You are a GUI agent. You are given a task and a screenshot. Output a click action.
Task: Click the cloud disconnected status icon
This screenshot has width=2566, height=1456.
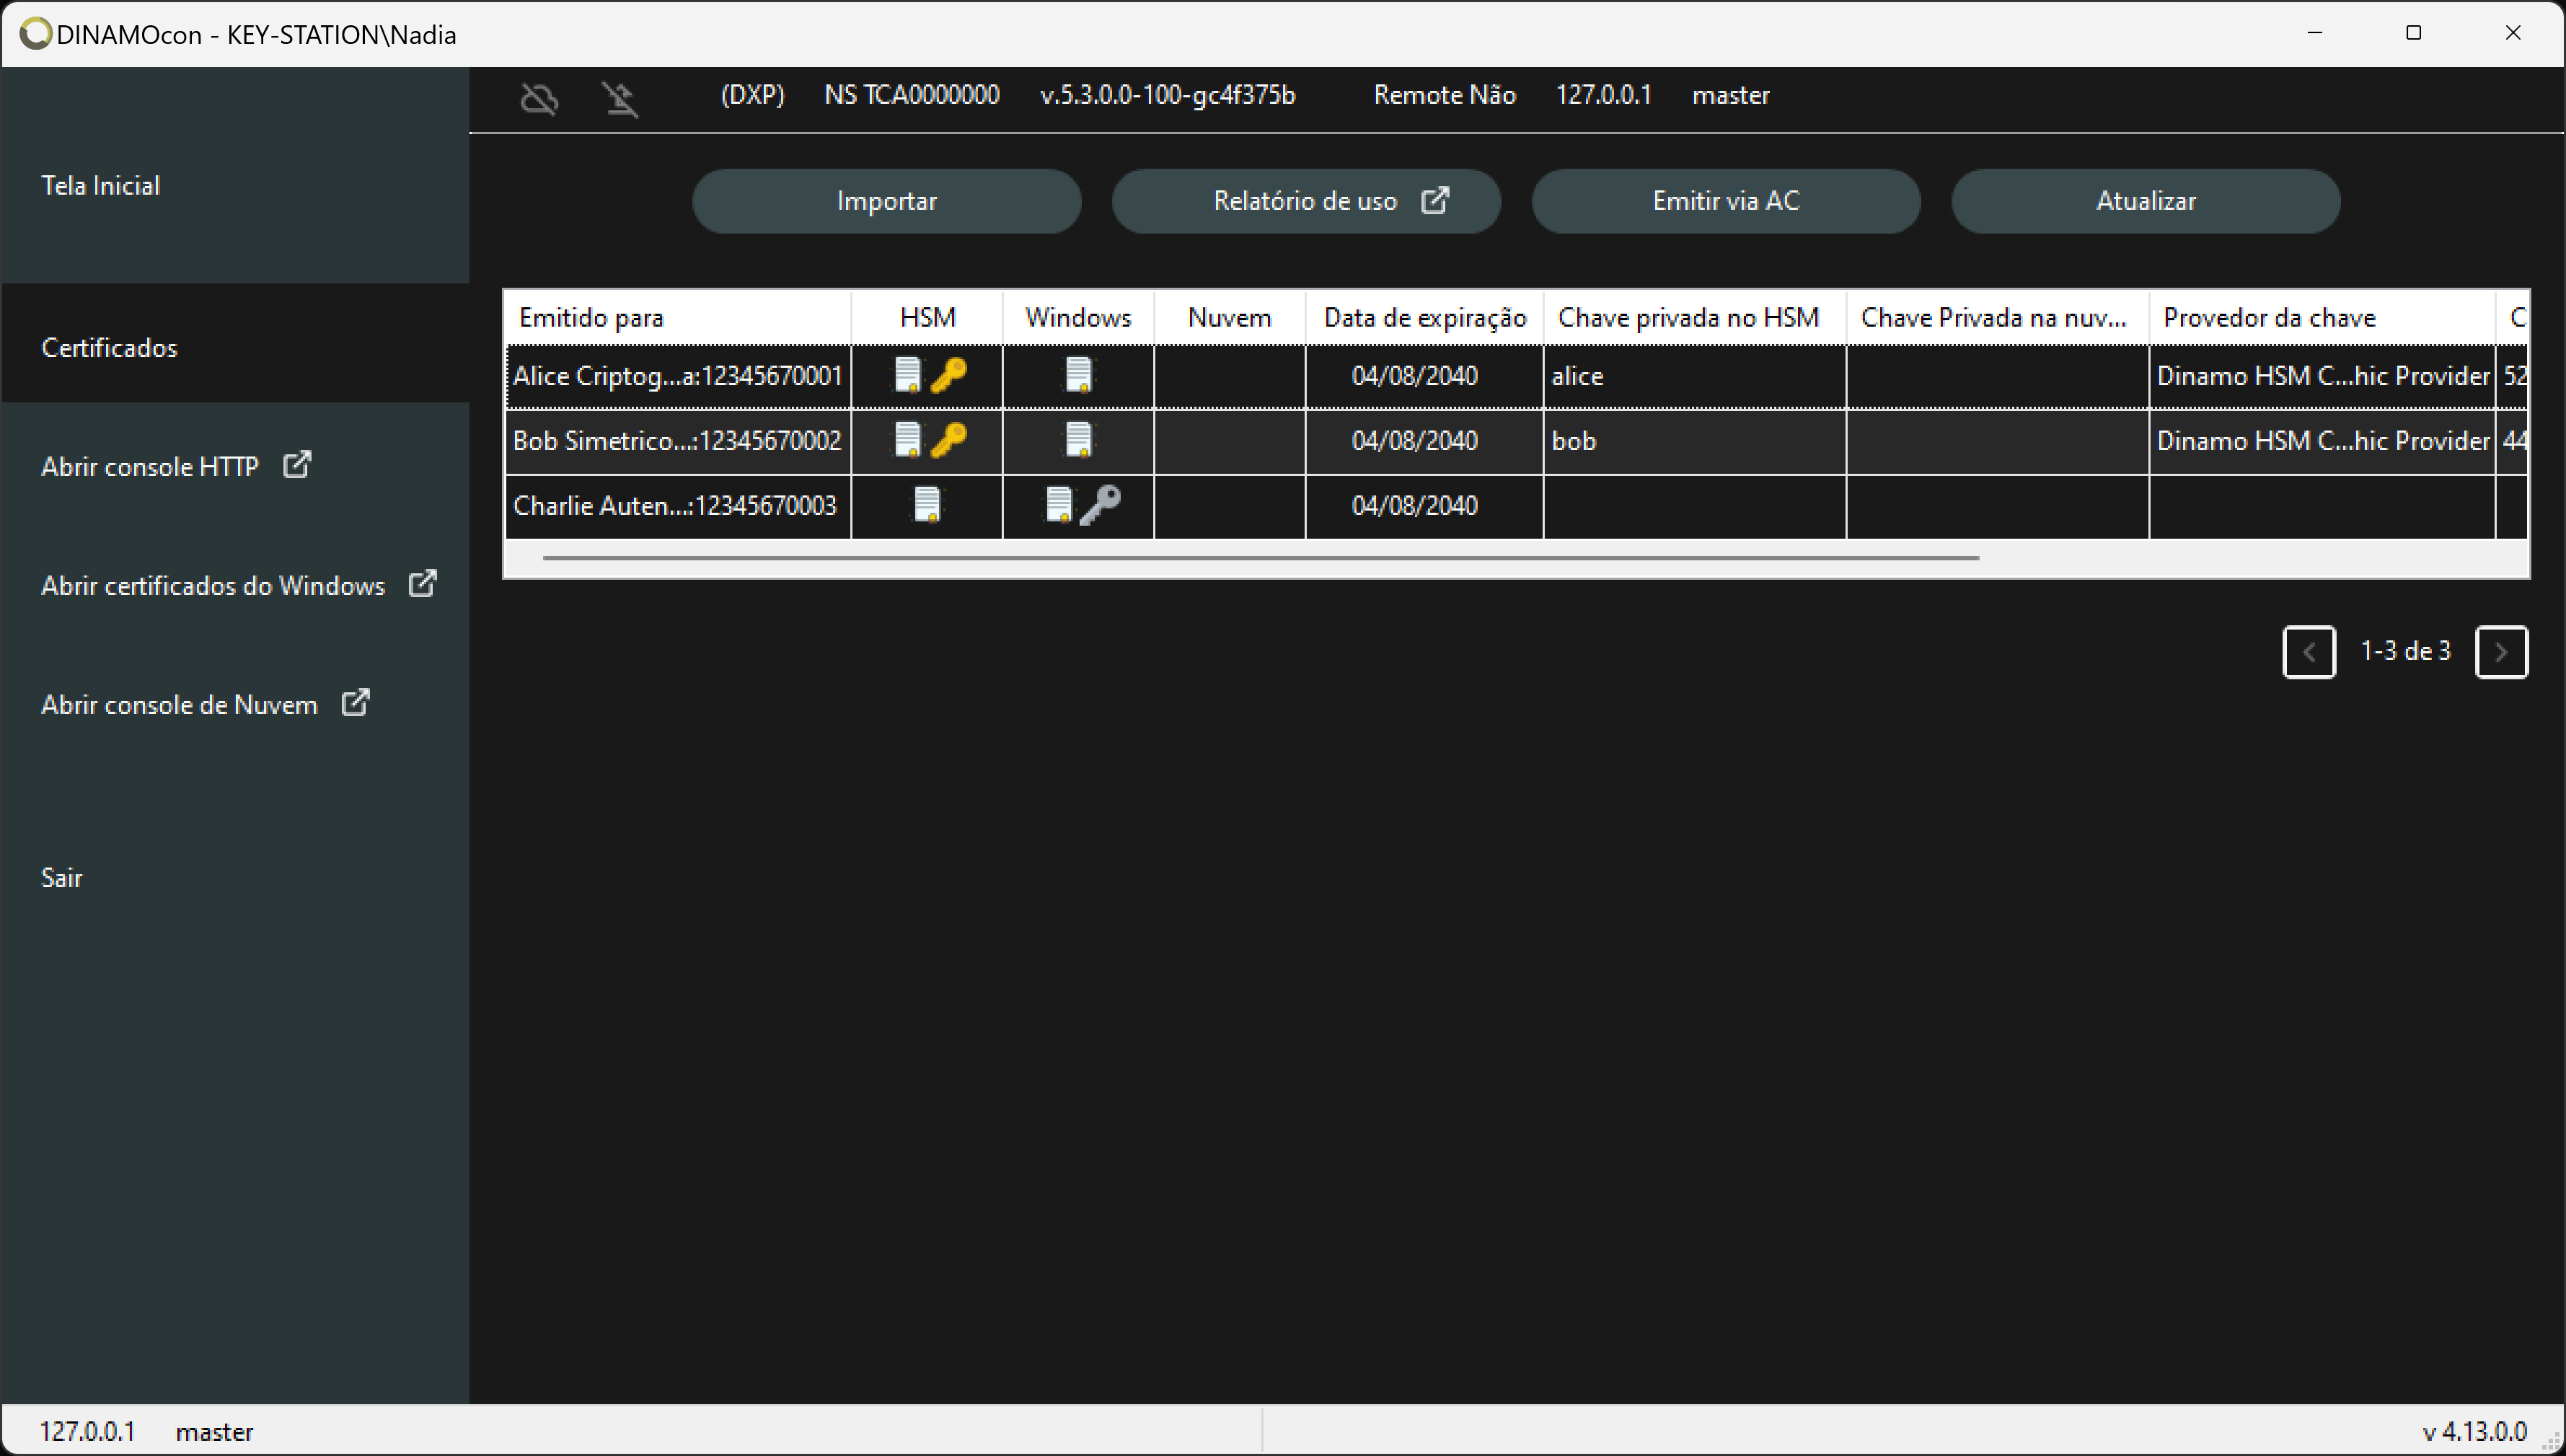tap(540, 98)
